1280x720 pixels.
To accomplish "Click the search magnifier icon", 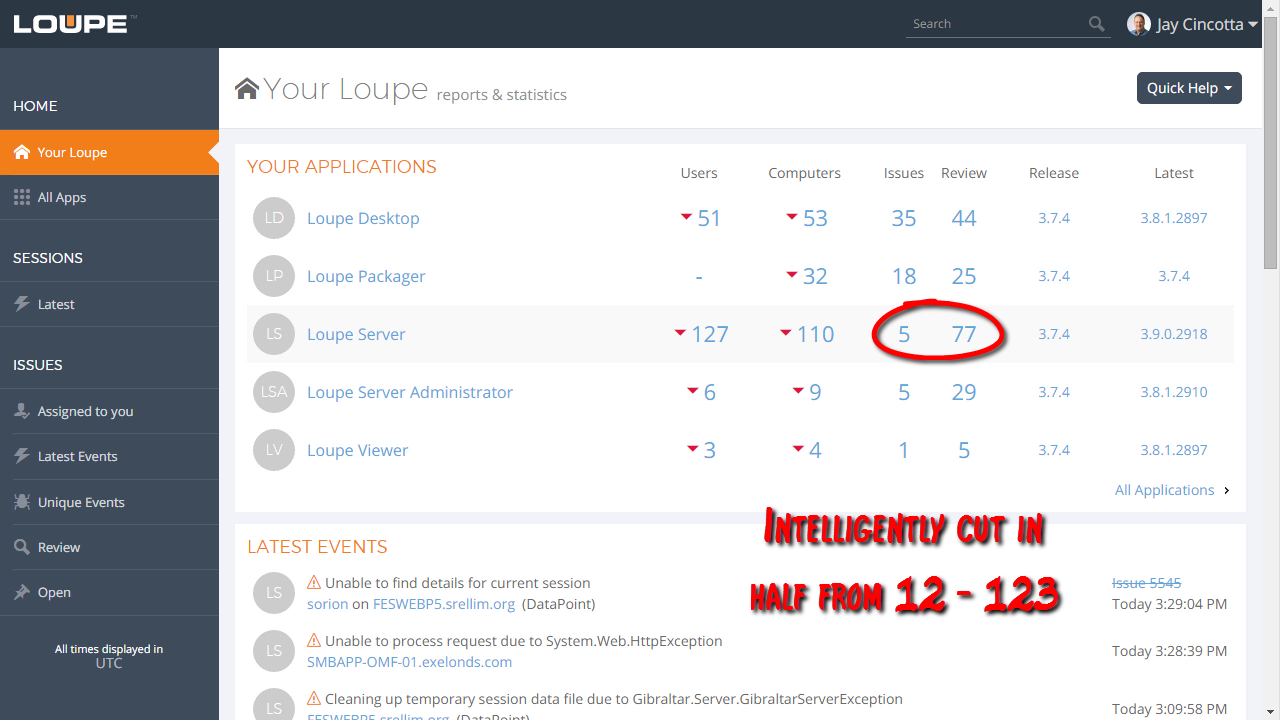I will click(x=1097, y=24).
